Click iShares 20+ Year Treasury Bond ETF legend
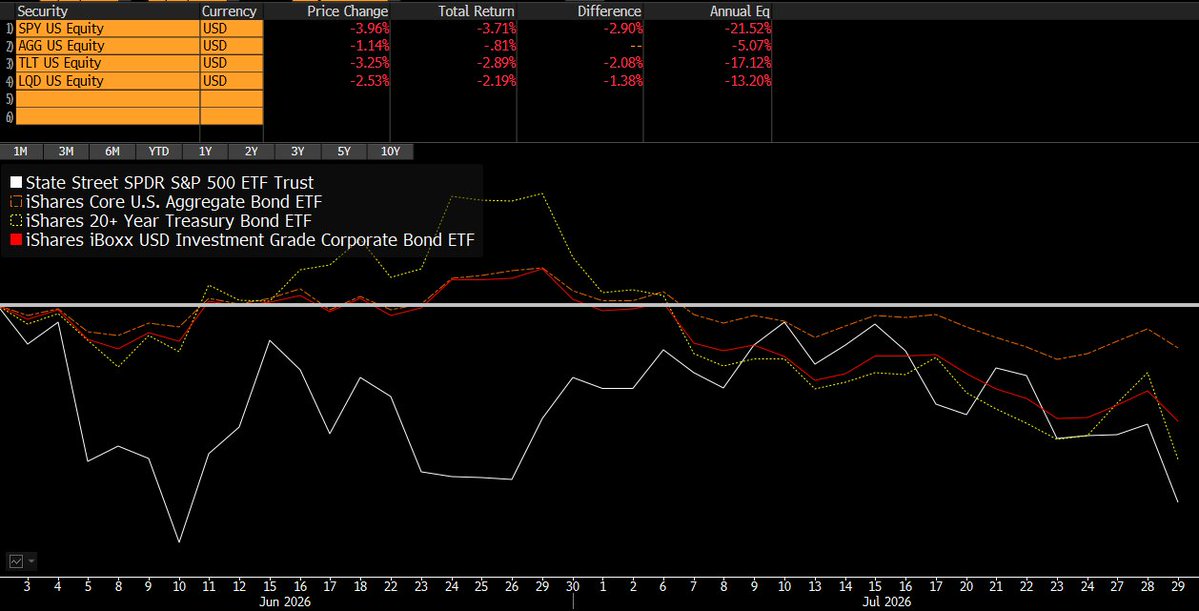The width and height of the screenshot is (1199, 611). point(169,221)
